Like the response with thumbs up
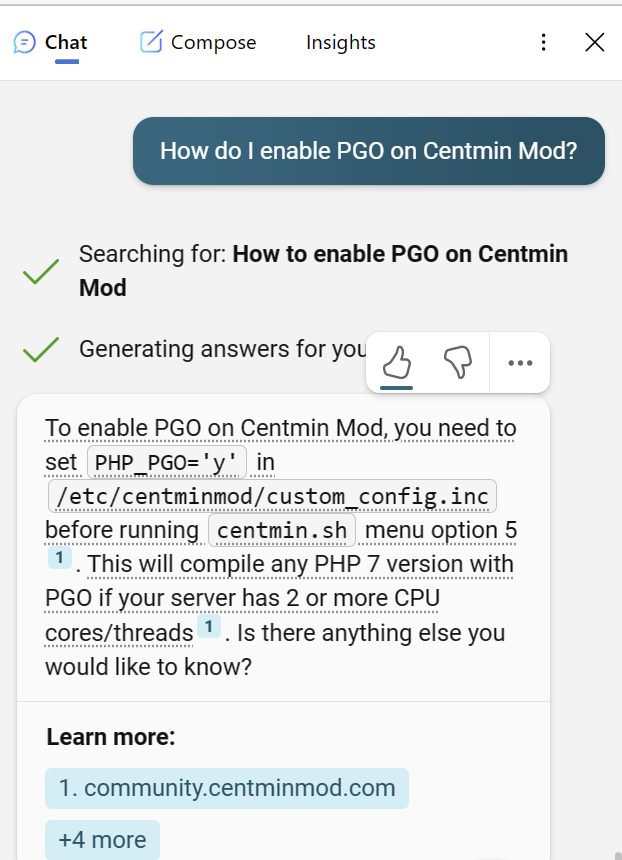 (397, 363)
